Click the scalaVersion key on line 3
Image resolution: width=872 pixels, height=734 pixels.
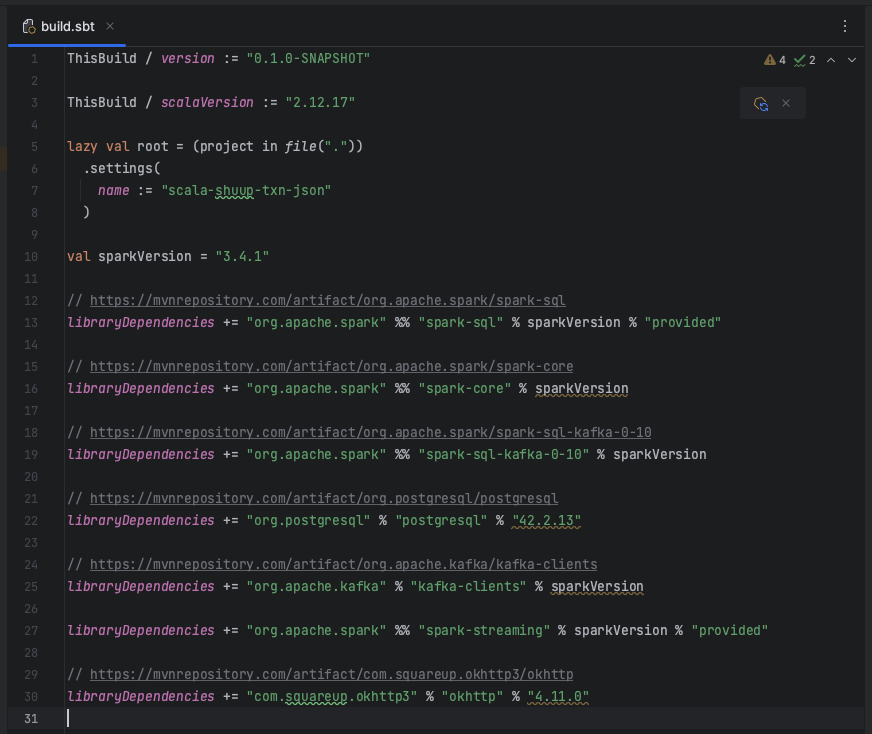click(x=207, y=102)
